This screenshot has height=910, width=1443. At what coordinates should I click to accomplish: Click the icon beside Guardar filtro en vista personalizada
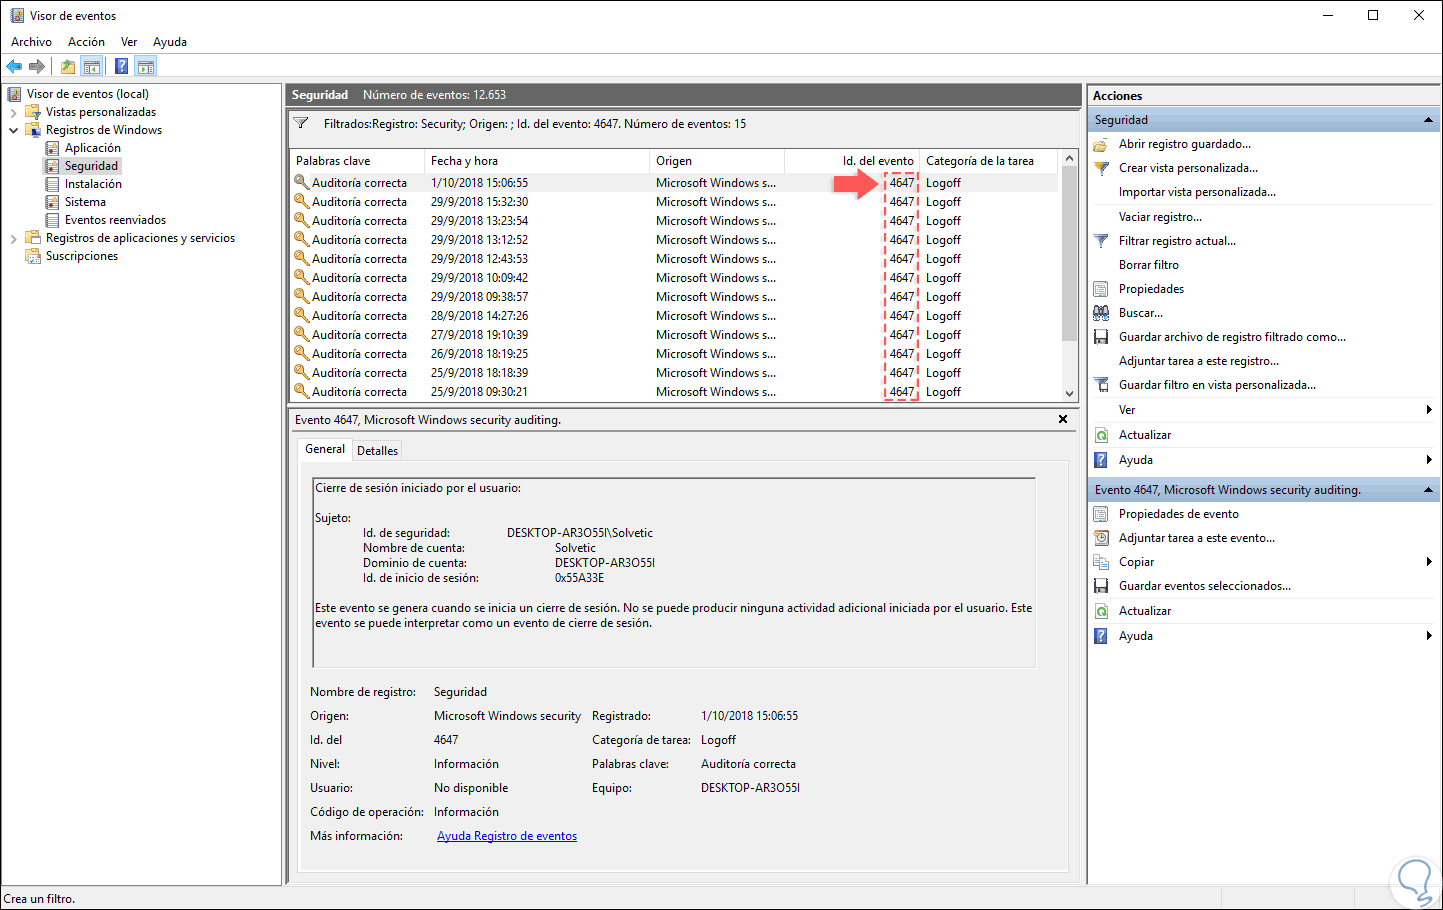pos(1101,385)
